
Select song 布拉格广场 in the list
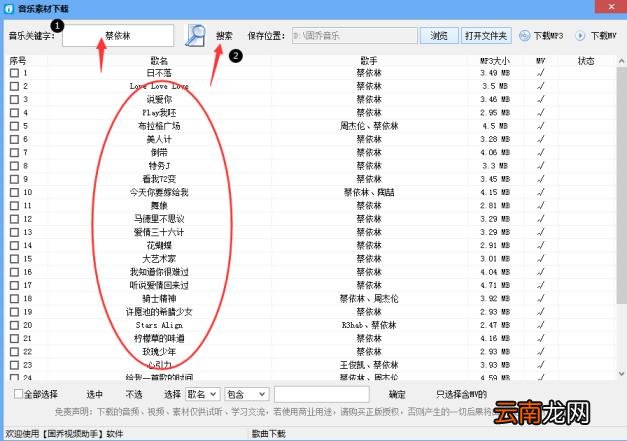click(x=159, y=126)
